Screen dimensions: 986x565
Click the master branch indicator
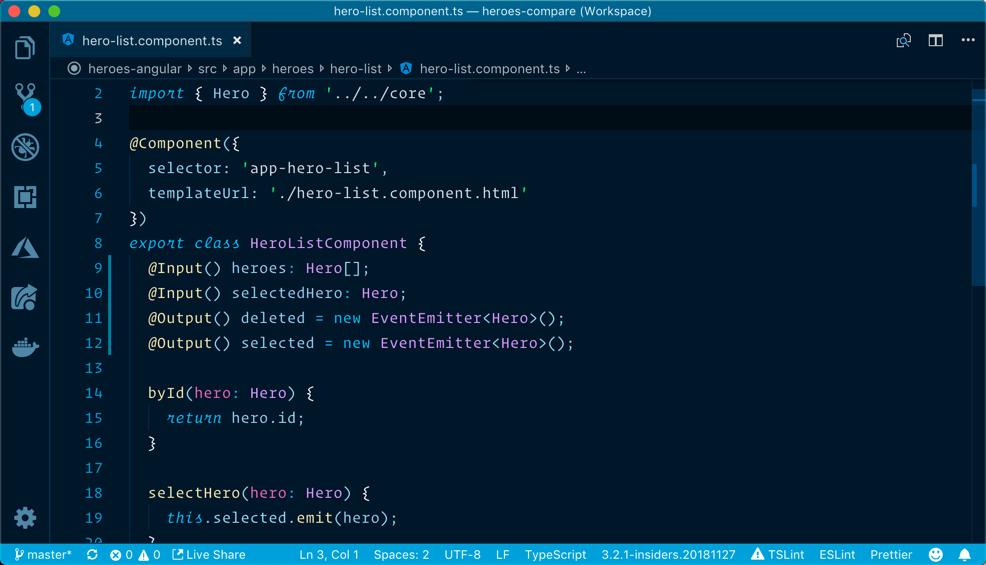point(43,554)
